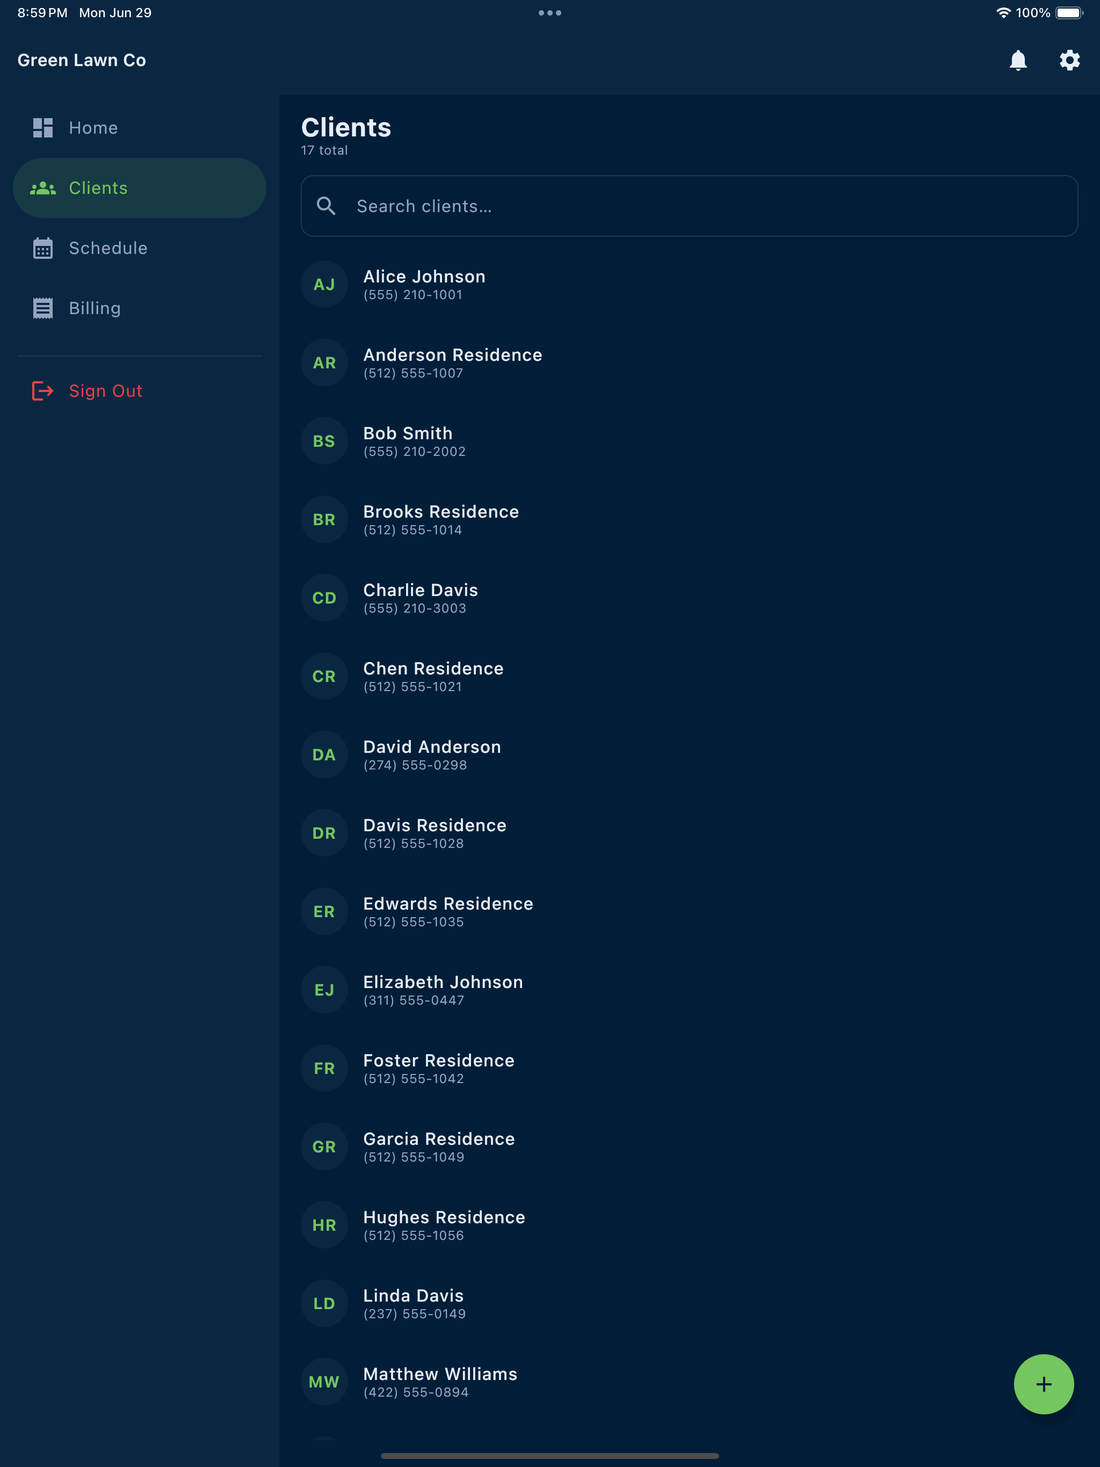Tap the FR avatar circle
The image size is (1100, 1467).
click(324, 1068)
